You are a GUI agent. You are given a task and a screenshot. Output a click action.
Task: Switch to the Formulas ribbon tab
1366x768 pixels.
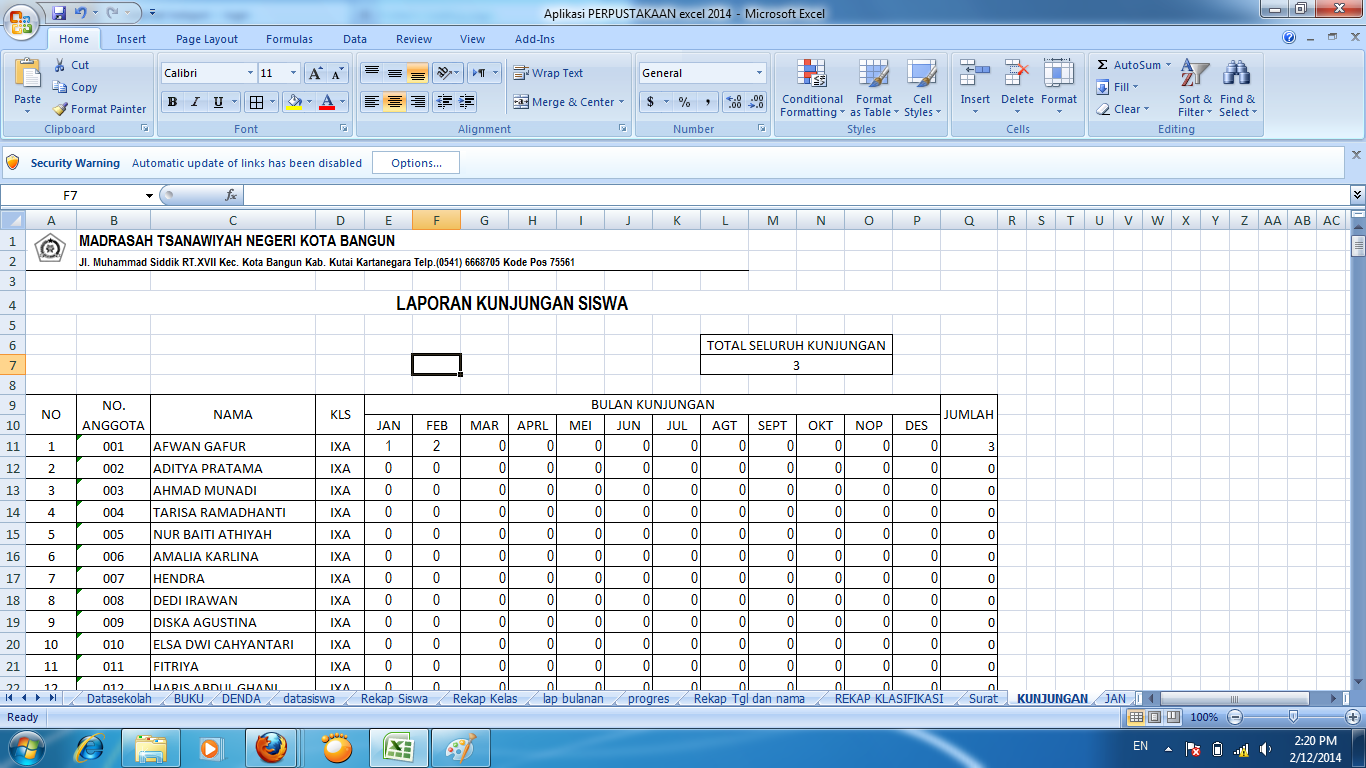[x=289, y=39]
